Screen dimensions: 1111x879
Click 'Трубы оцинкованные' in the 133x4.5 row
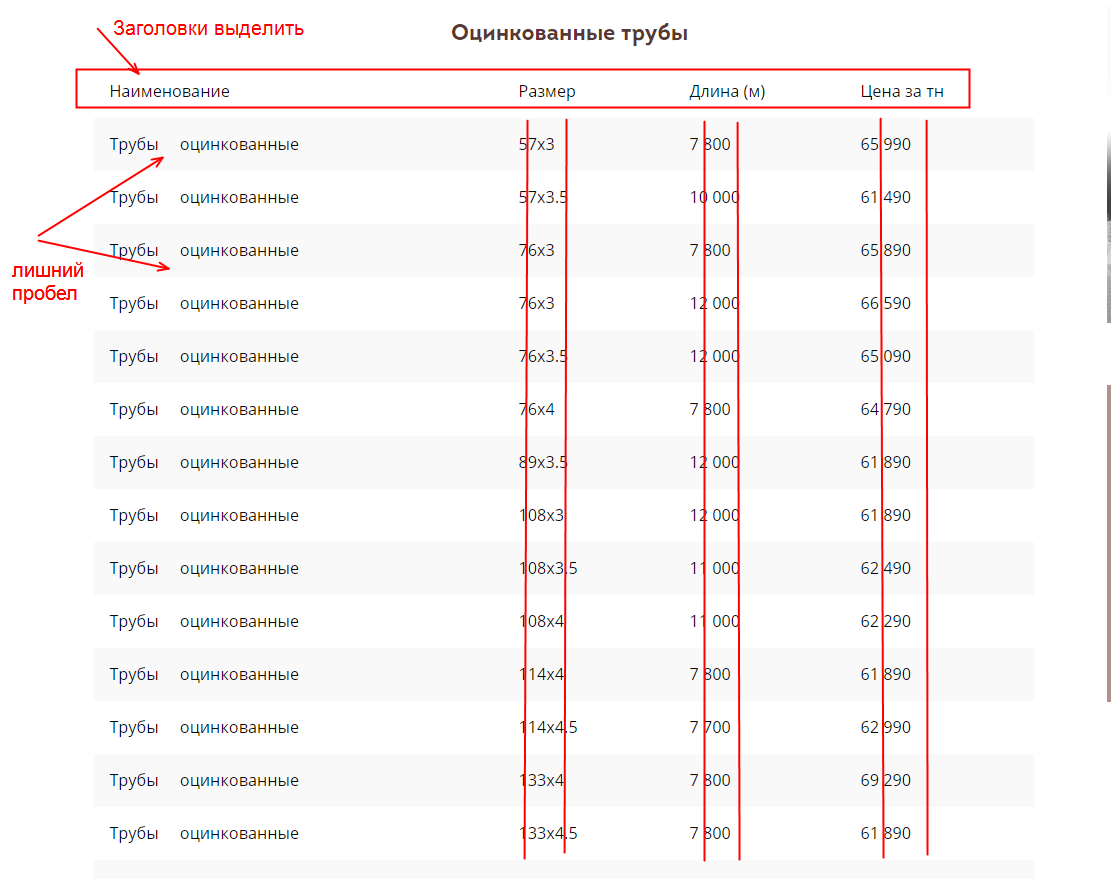(x=204, y=834)
